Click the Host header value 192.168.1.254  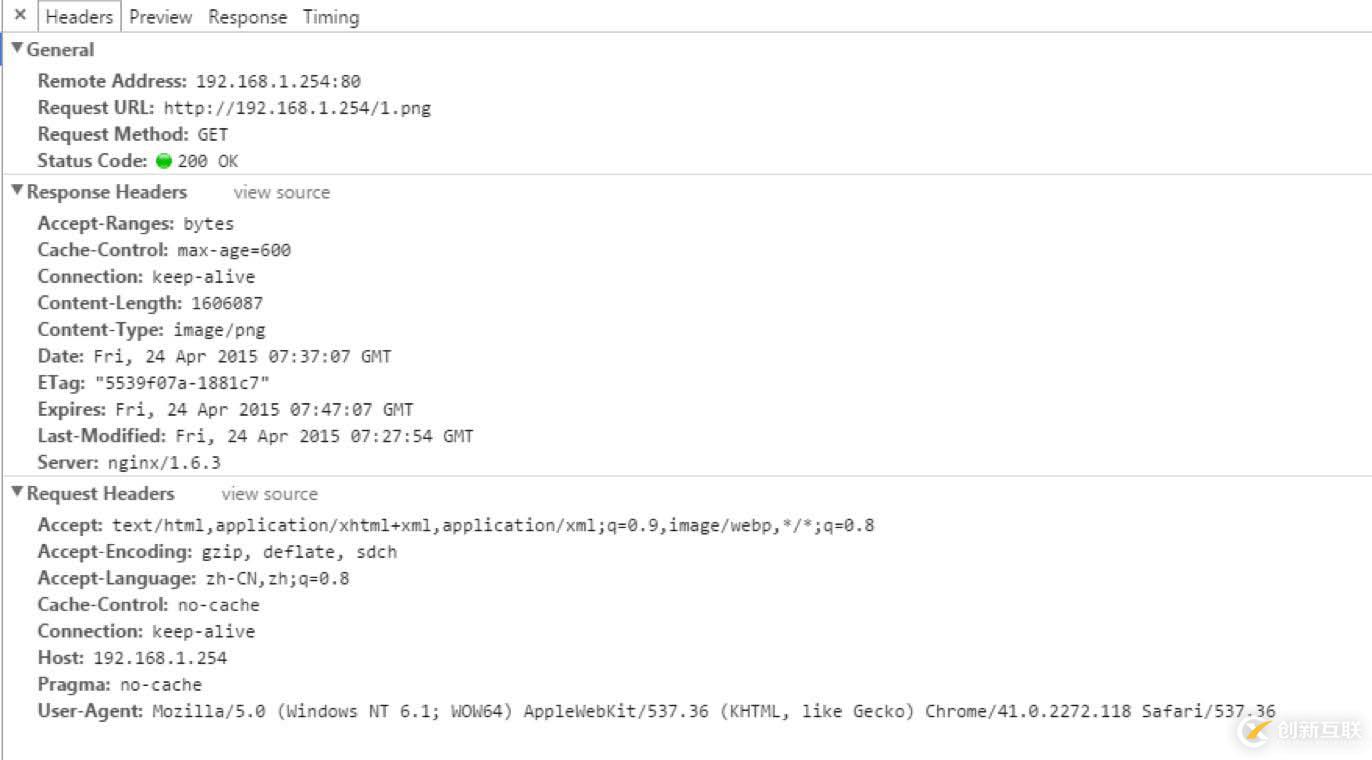pos(160,658)
